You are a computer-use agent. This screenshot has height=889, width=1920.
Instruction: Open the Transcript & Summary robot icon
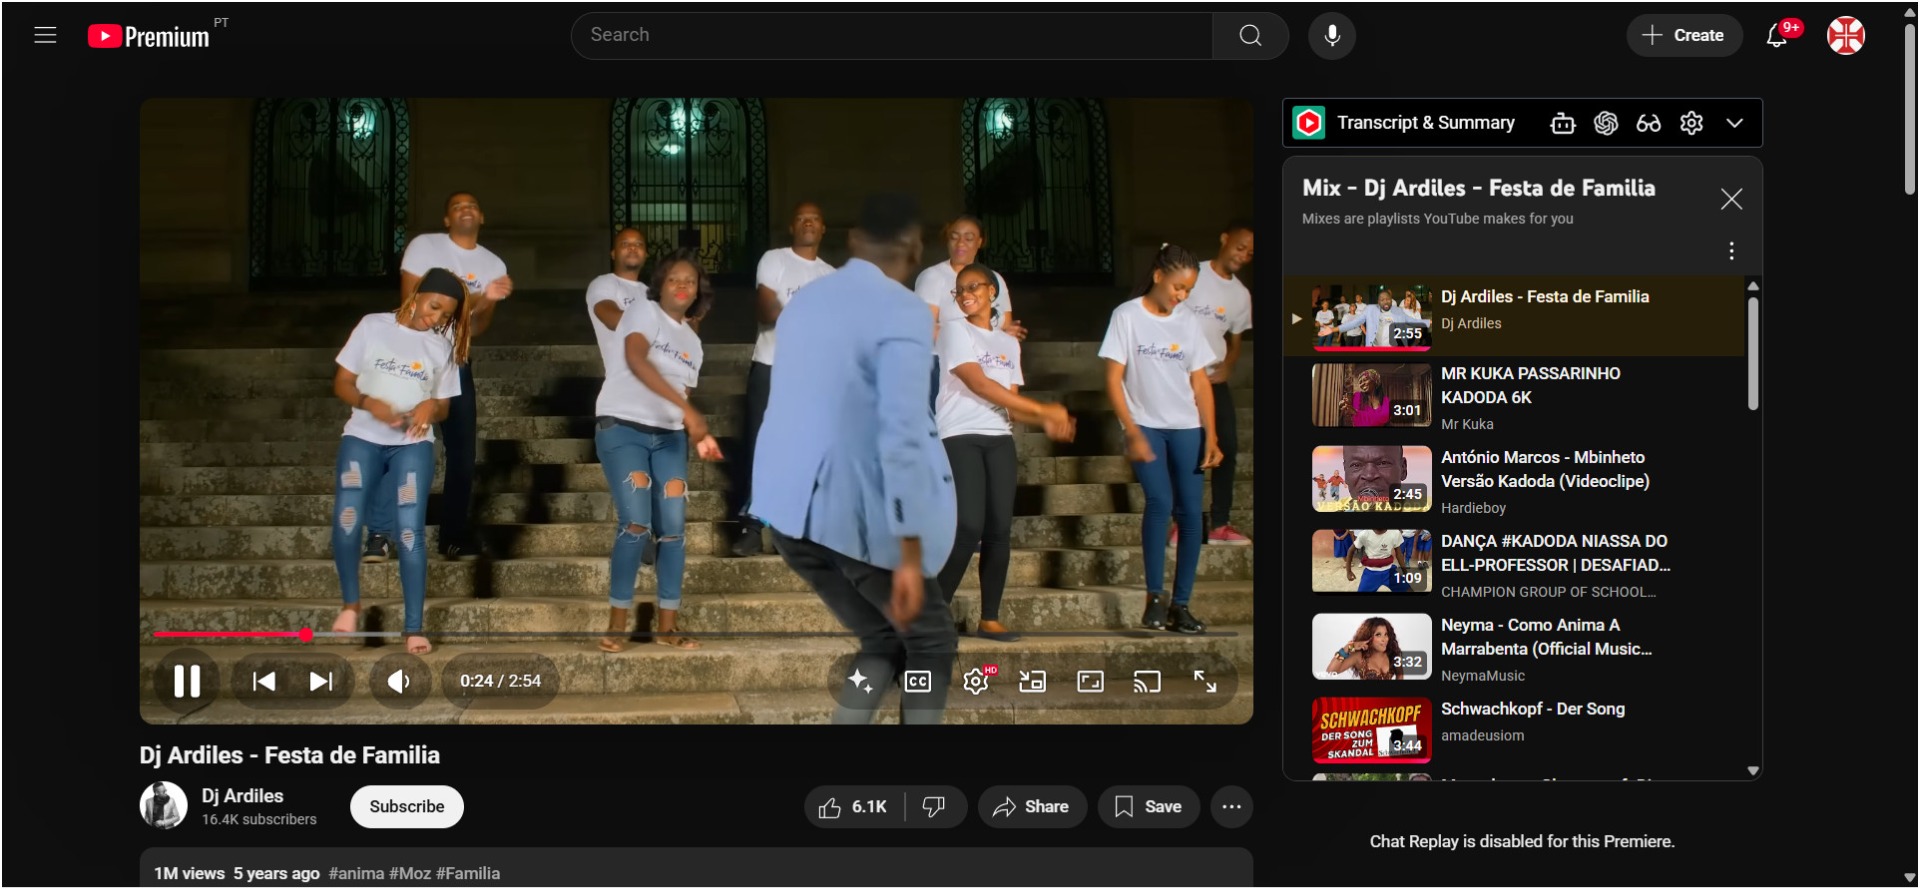(1563, 123)
